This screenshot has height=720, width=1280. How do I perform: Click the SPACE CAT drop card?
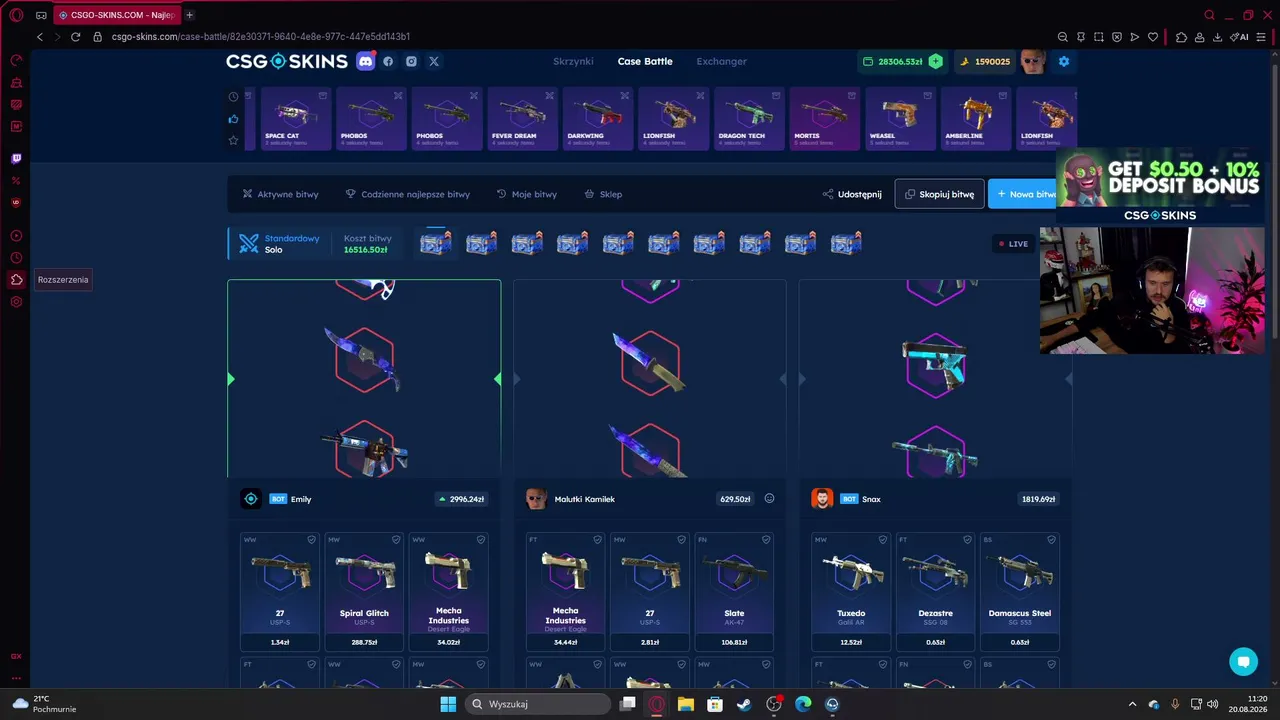pos(295,118)
